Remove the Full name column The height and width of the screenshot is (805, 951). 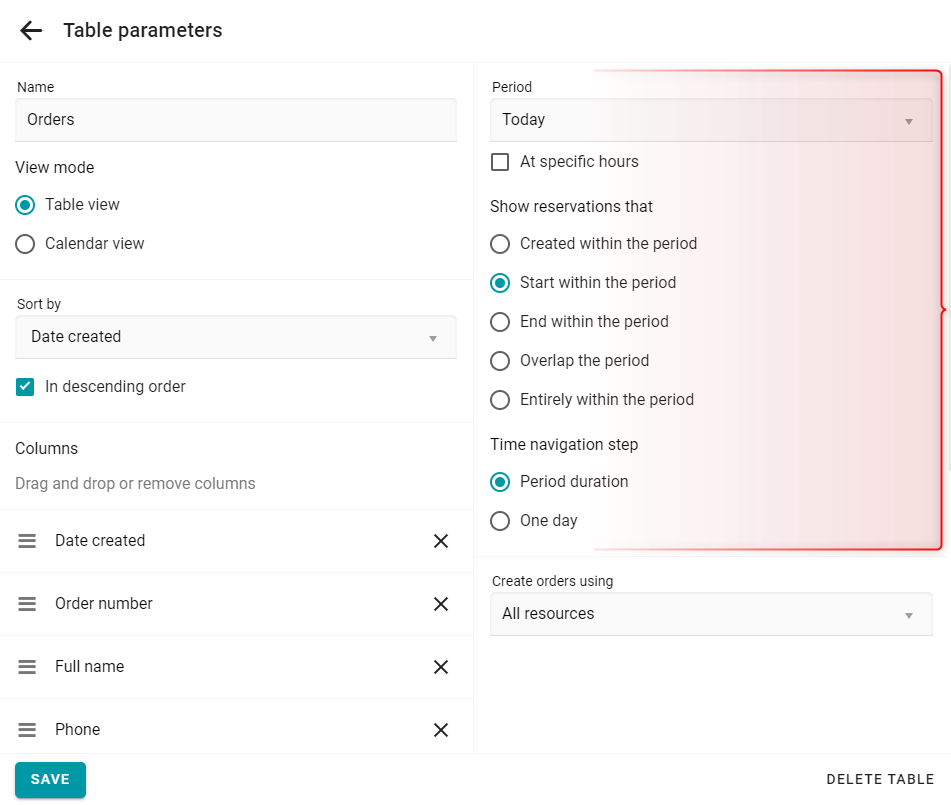(x=441, y=667)
